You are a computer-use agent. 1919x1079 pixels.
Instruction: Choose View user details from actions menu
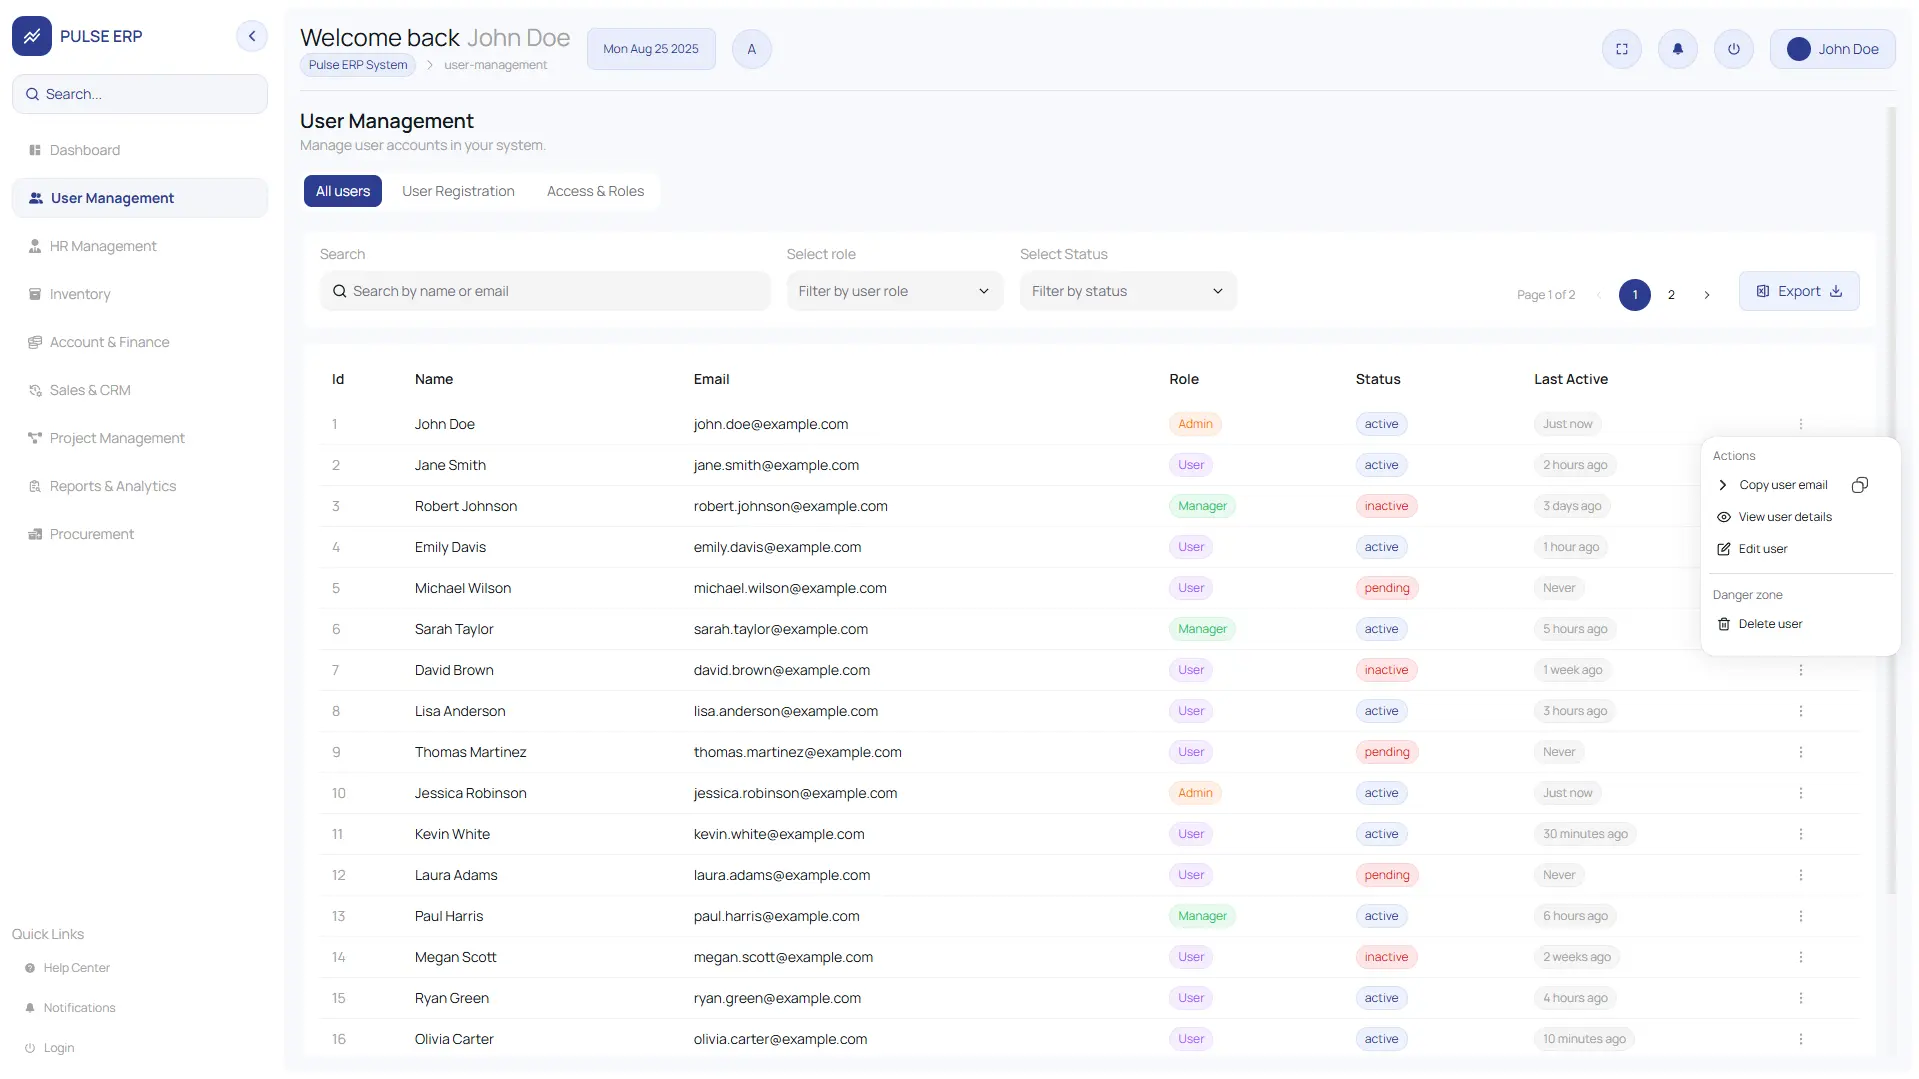click(1785, 517)
